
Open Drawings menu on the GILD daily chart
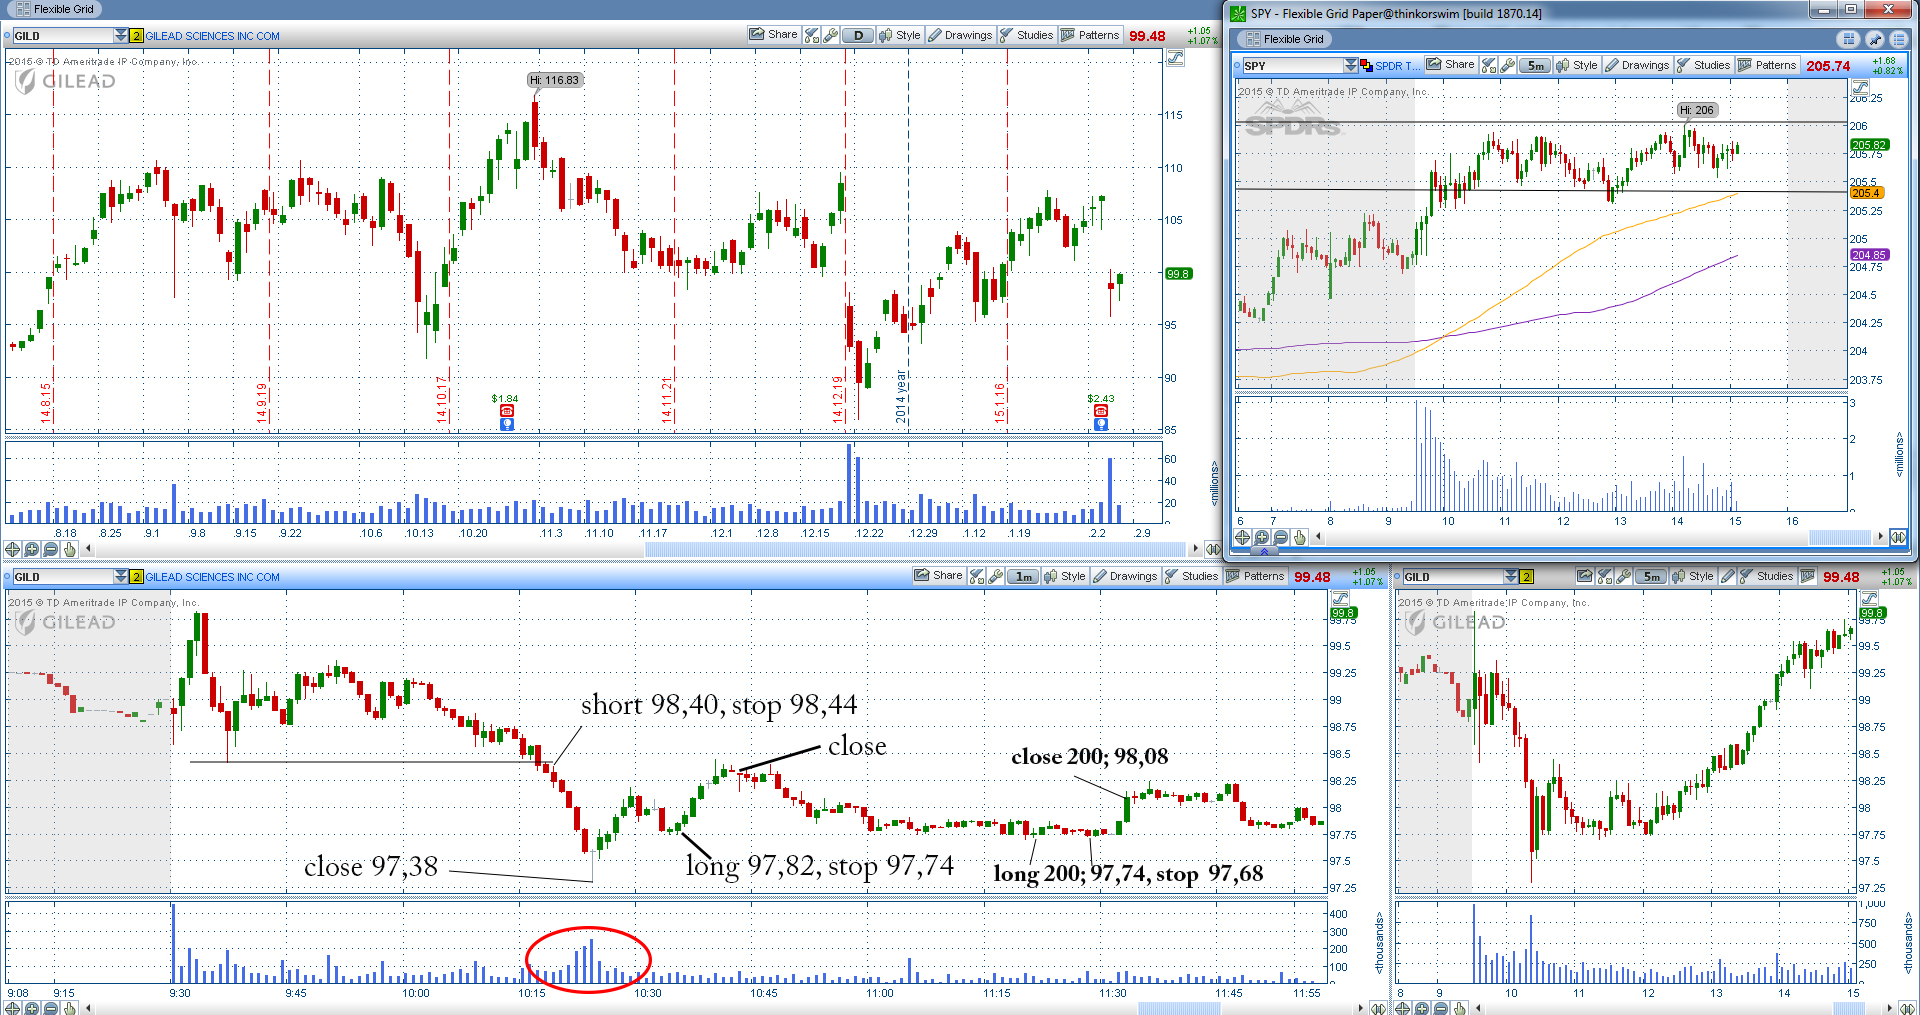960,35
